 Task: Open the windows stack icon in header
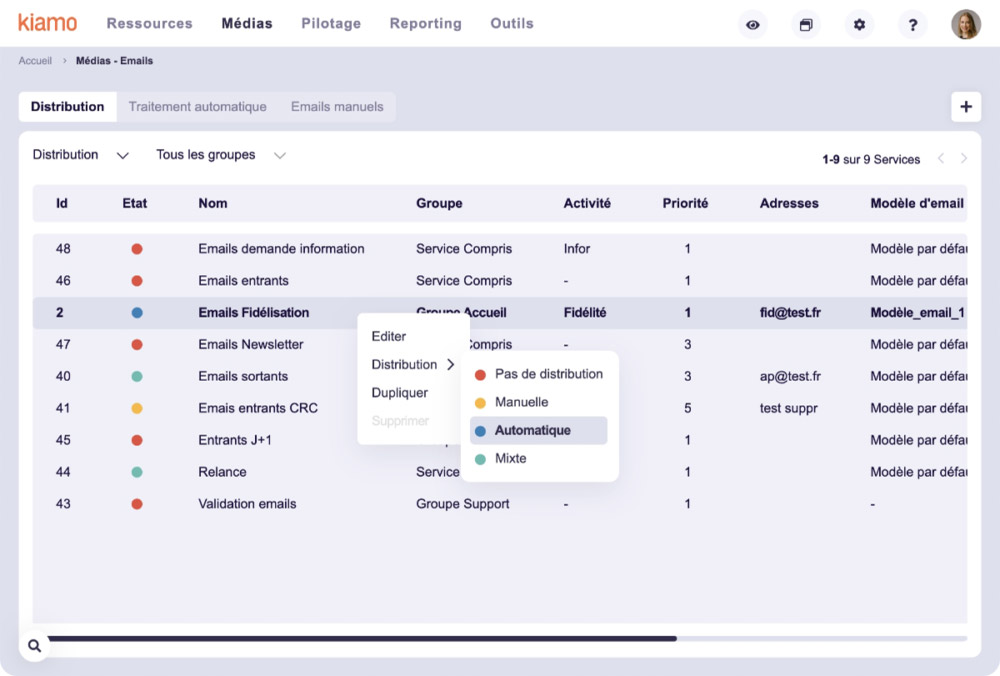(x=806, y=25)
